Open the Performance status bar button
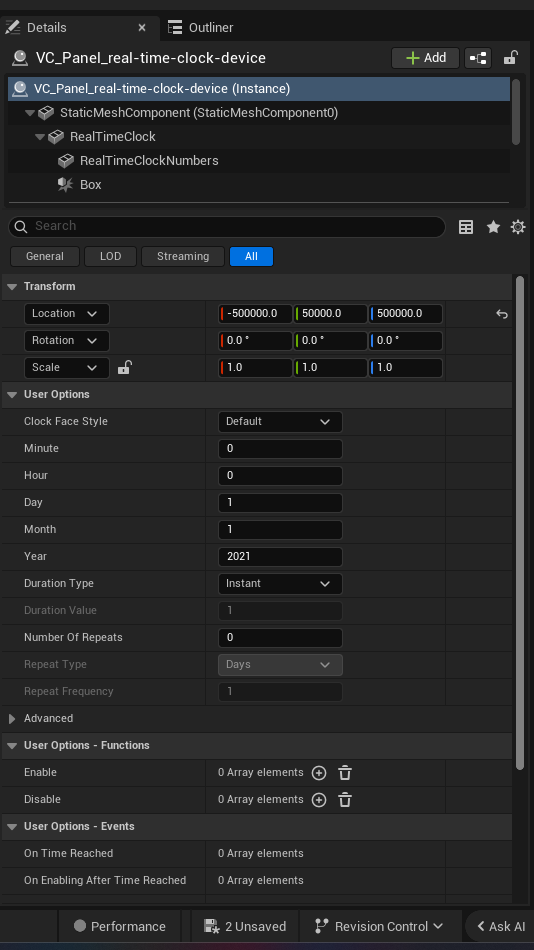 (119, 926)
